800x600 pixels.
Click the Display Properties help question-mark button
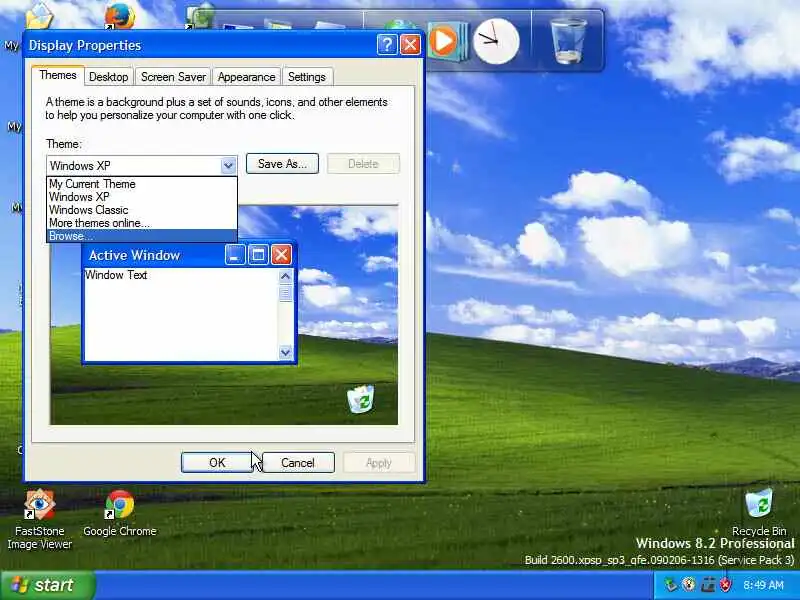pos(387,45)
